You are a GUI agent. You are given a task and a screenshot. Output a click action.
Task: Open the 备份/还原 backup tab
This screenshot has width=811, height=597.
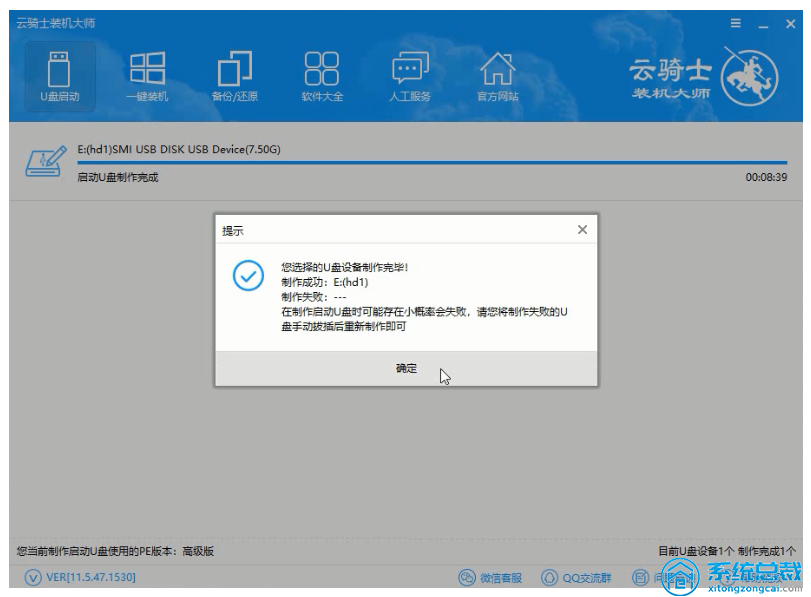234,77
